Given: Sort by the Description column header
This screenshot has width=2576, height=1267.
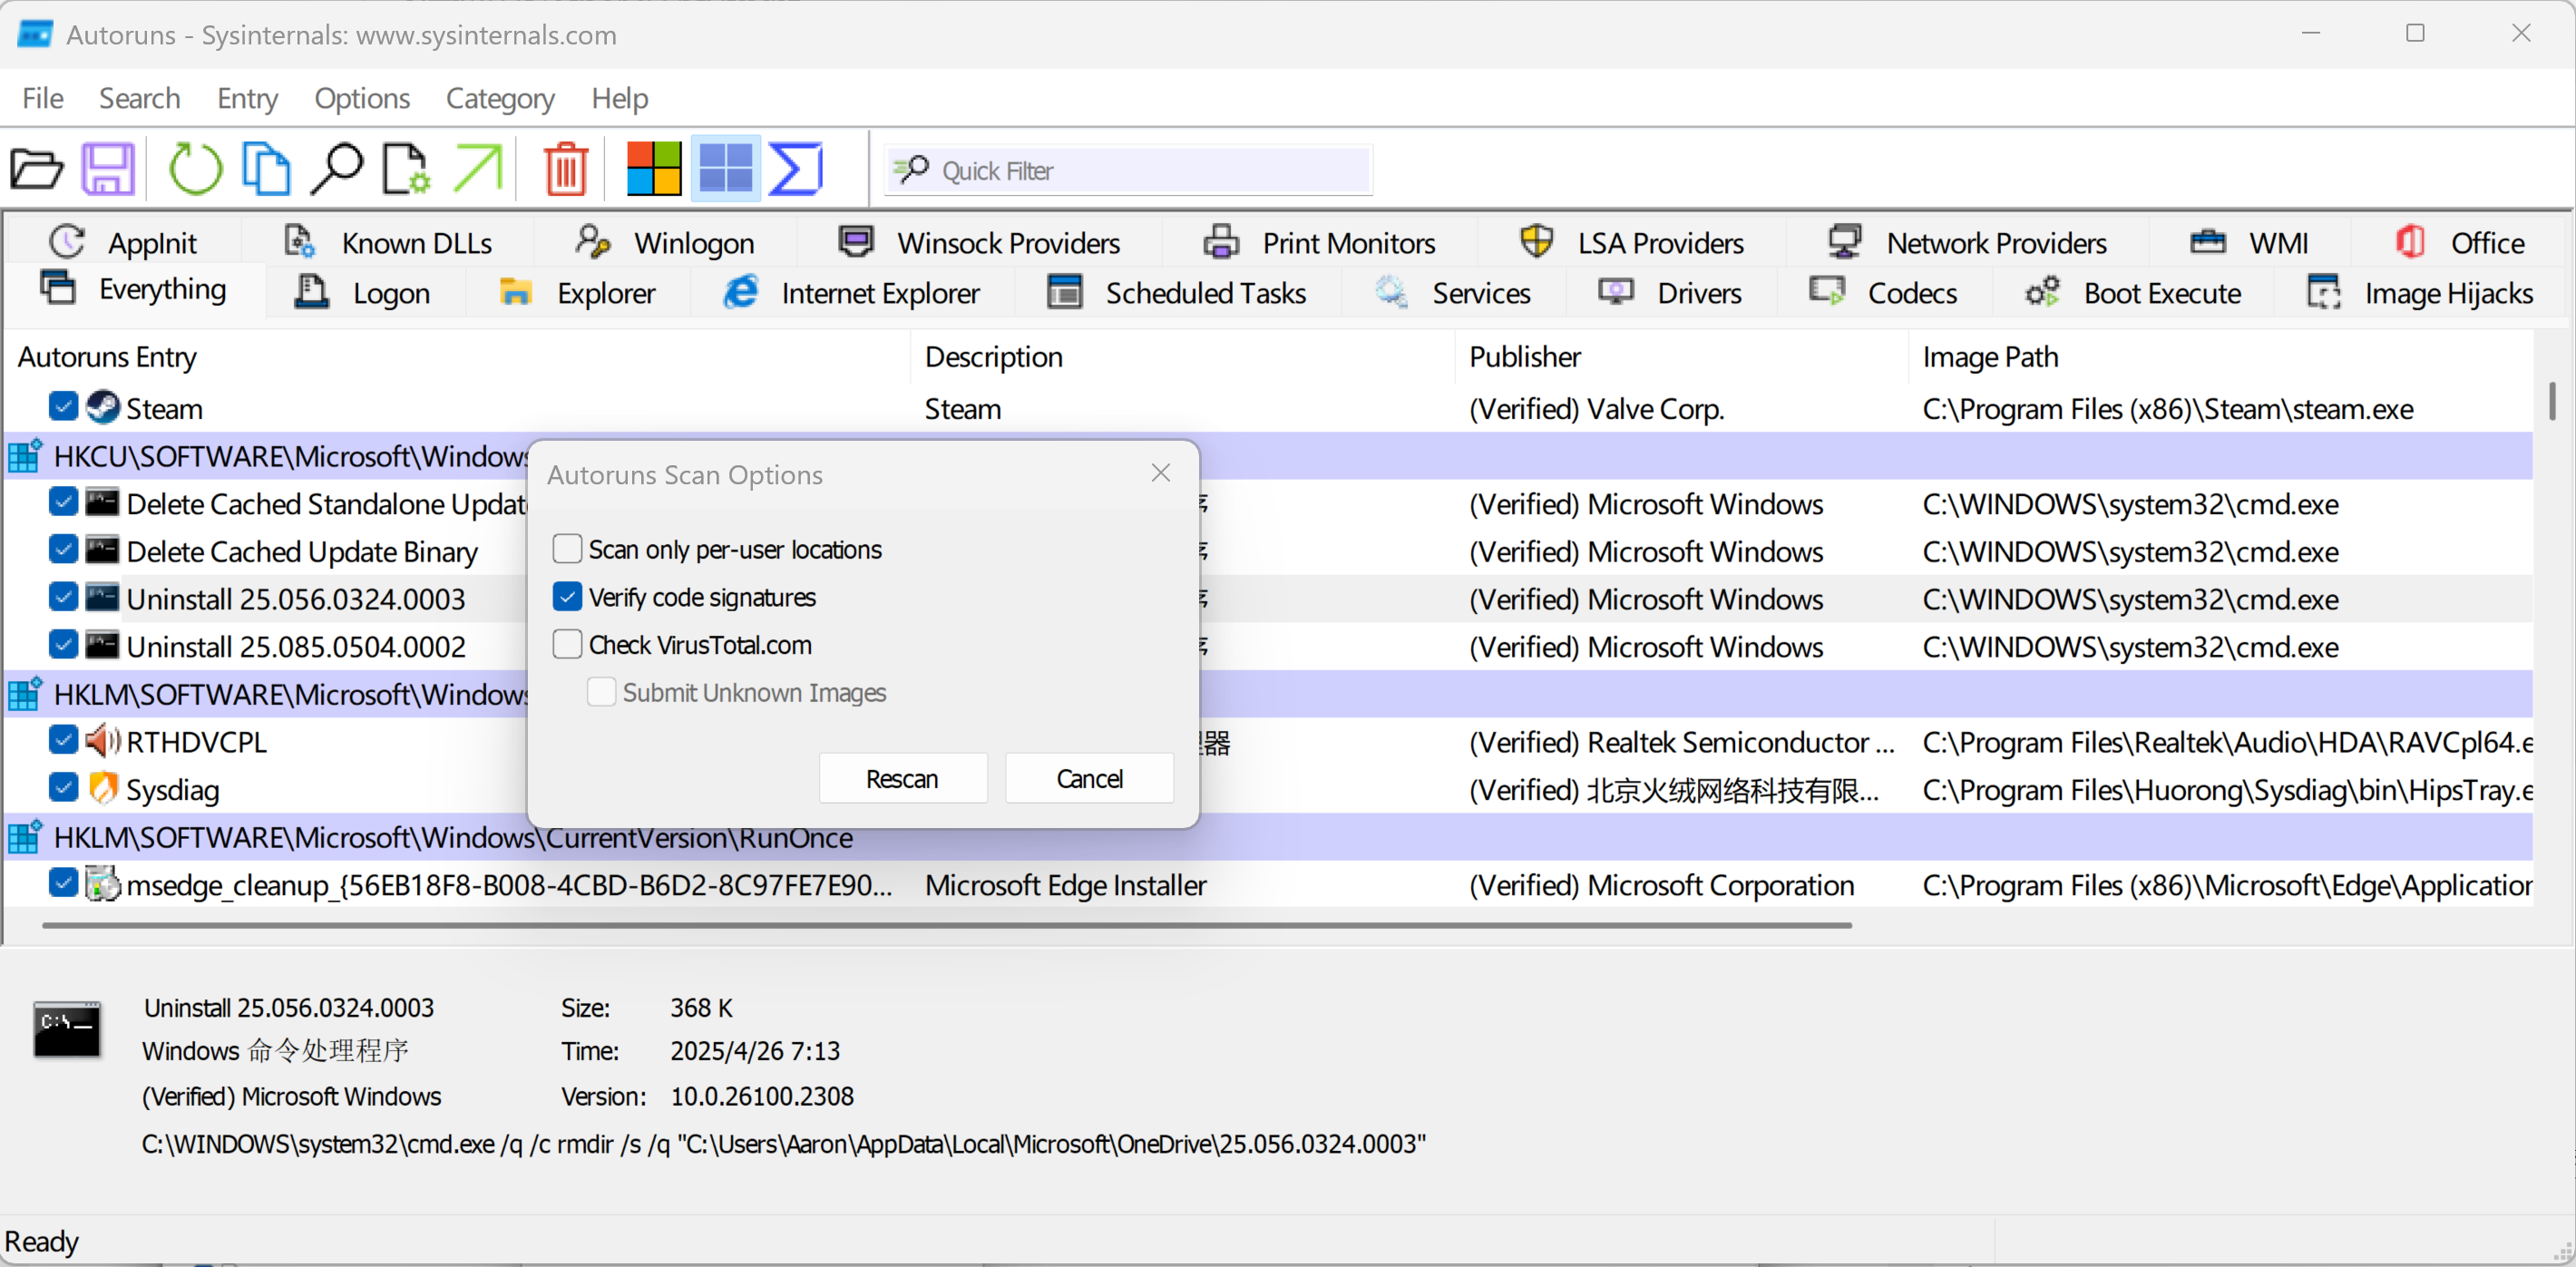Looking at the screenshot, I should click(x=1181, y=357).
